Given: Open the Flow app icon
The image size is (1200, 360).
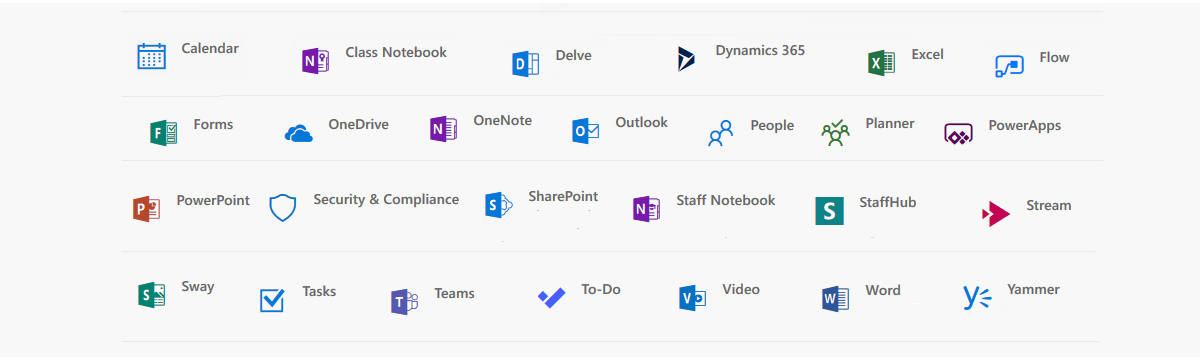Looking at the screenshot, I should click(1010, 65).
